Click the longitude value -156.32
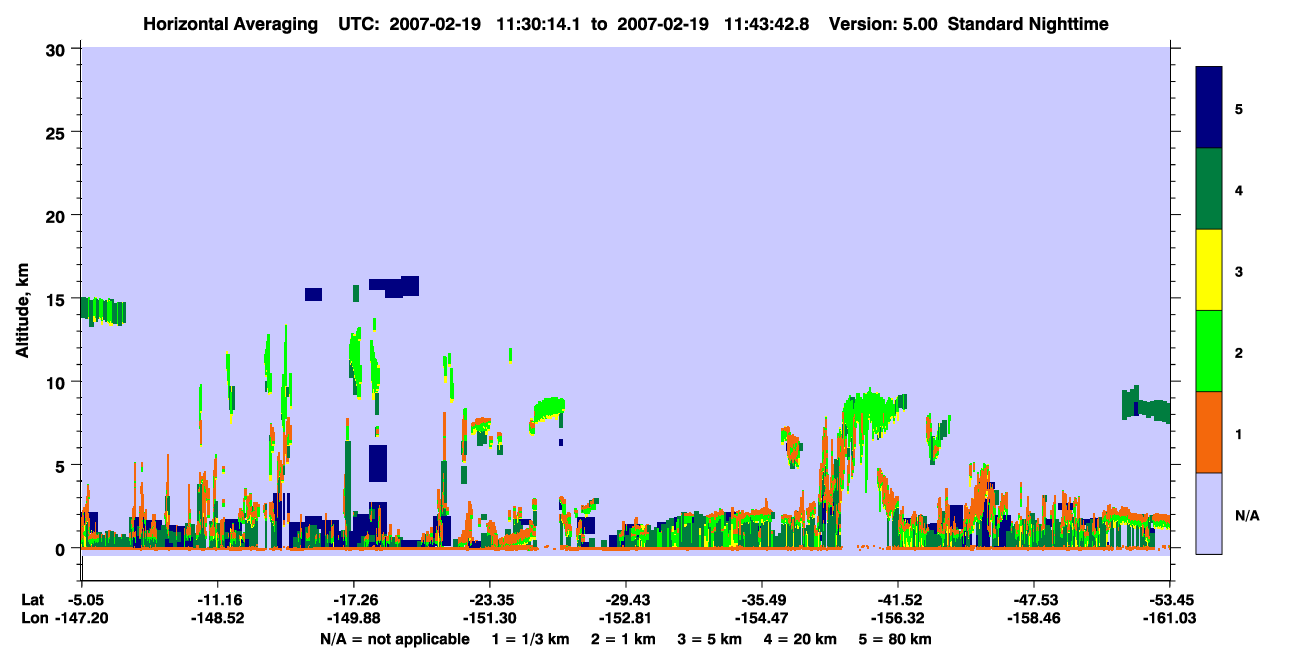This screenshot has width=1300, height=667. click(x=898, y=619)
